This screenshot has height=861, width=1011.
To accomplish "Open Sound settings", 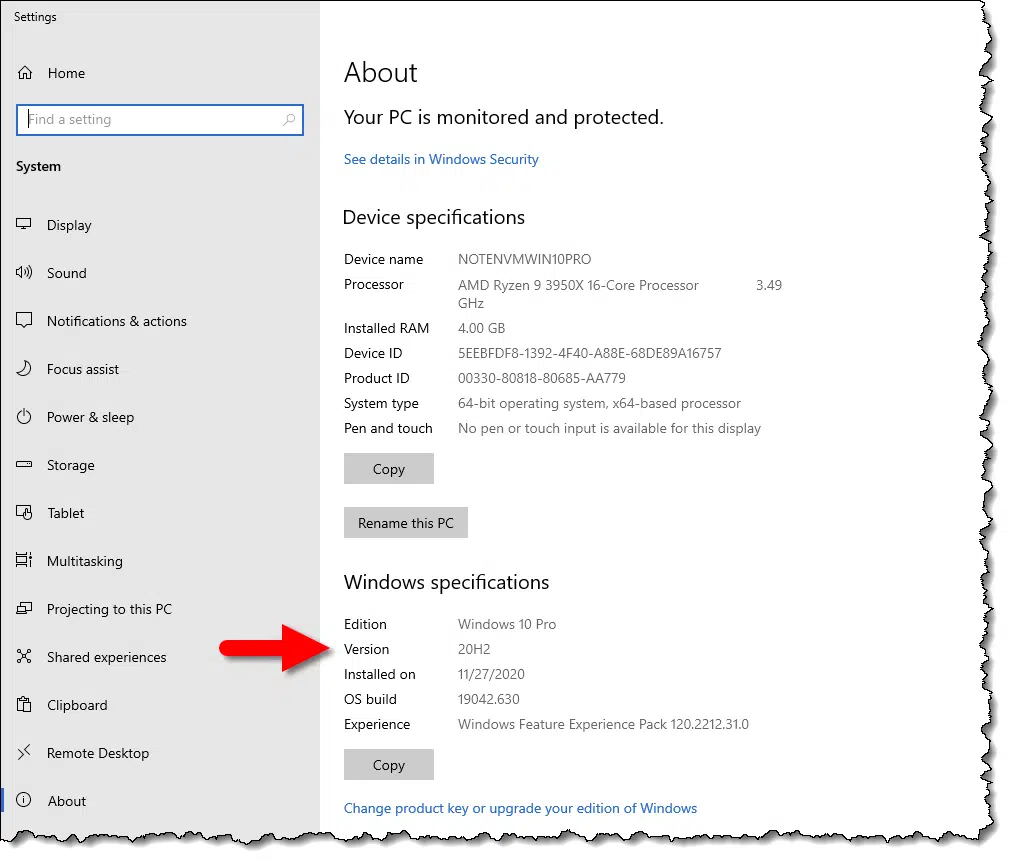I will [66, 273].
